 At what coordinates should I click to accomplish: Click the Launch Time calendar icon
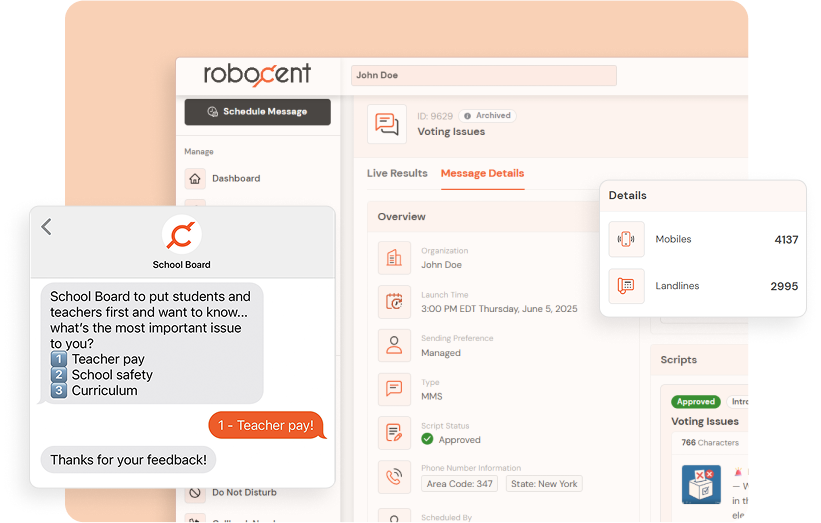click(x=394, y=302)
